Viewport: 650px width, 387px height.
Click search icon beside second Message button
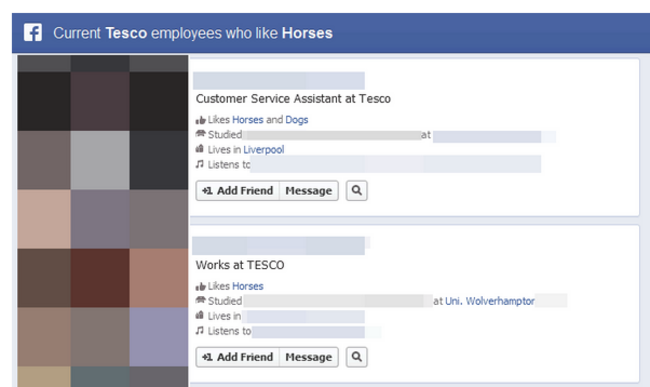tap(357, 357)
